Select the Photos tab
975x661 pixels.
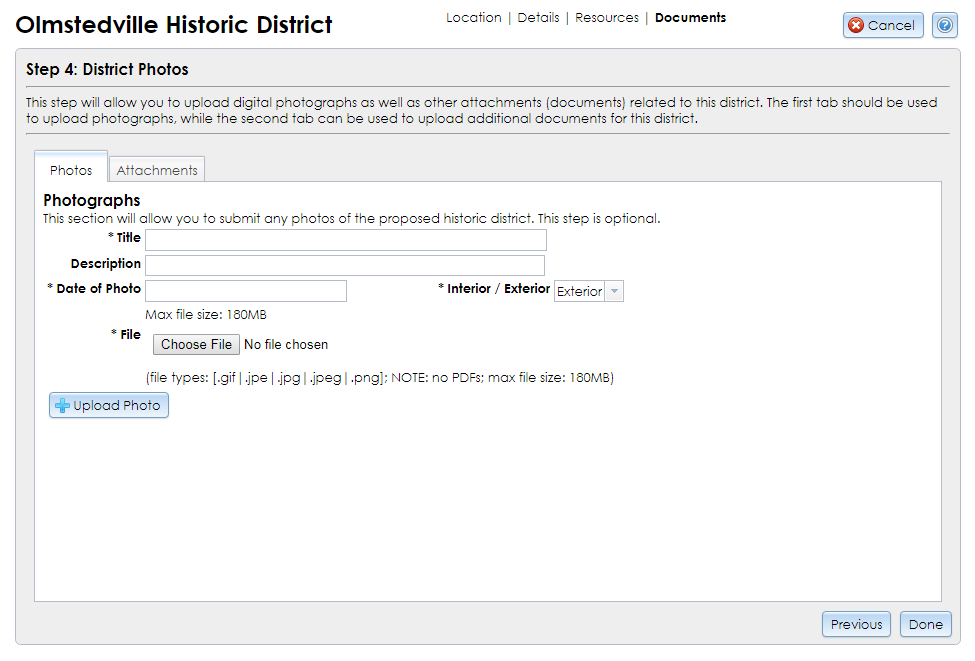[x=70, y=169]
